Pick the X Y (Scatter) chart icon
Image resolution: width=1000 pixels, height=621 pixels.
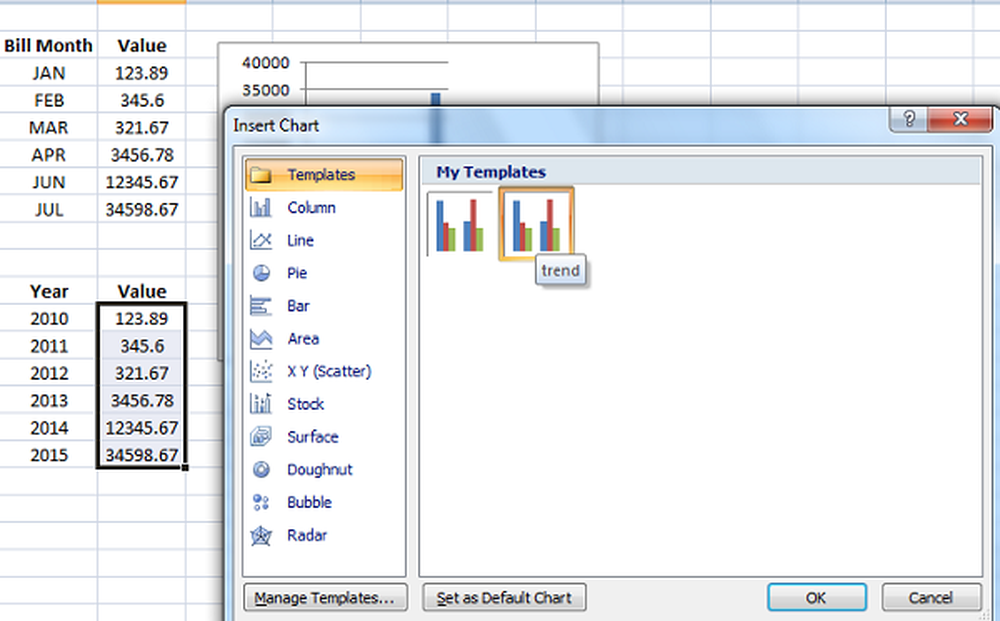(x=262, y=371)
